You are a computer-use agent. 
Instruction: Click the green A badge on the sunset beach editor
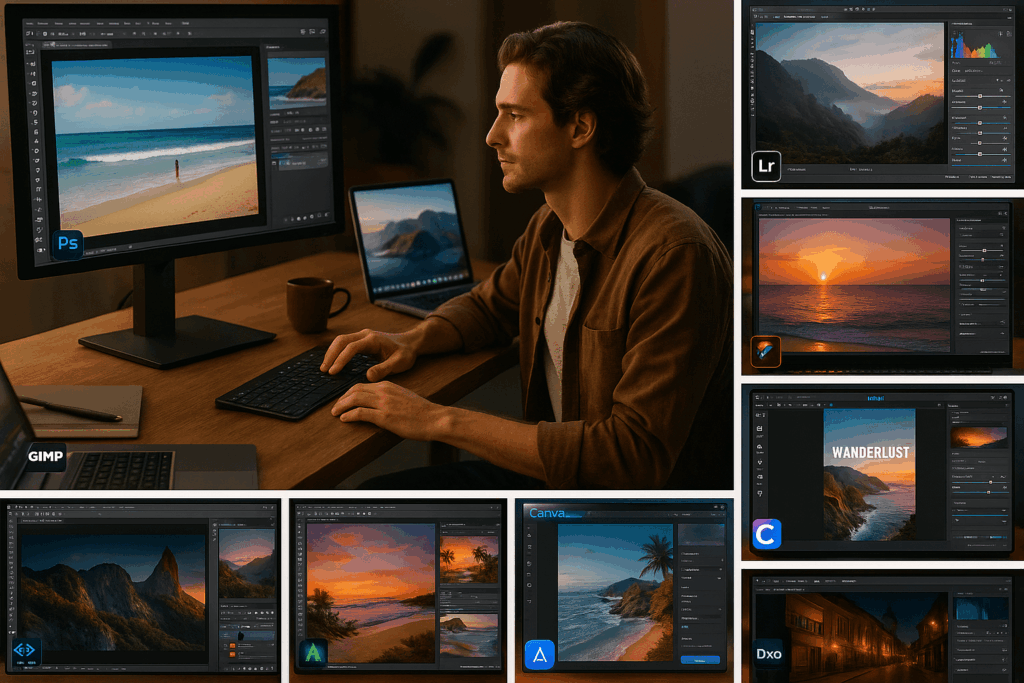(313, 652)
